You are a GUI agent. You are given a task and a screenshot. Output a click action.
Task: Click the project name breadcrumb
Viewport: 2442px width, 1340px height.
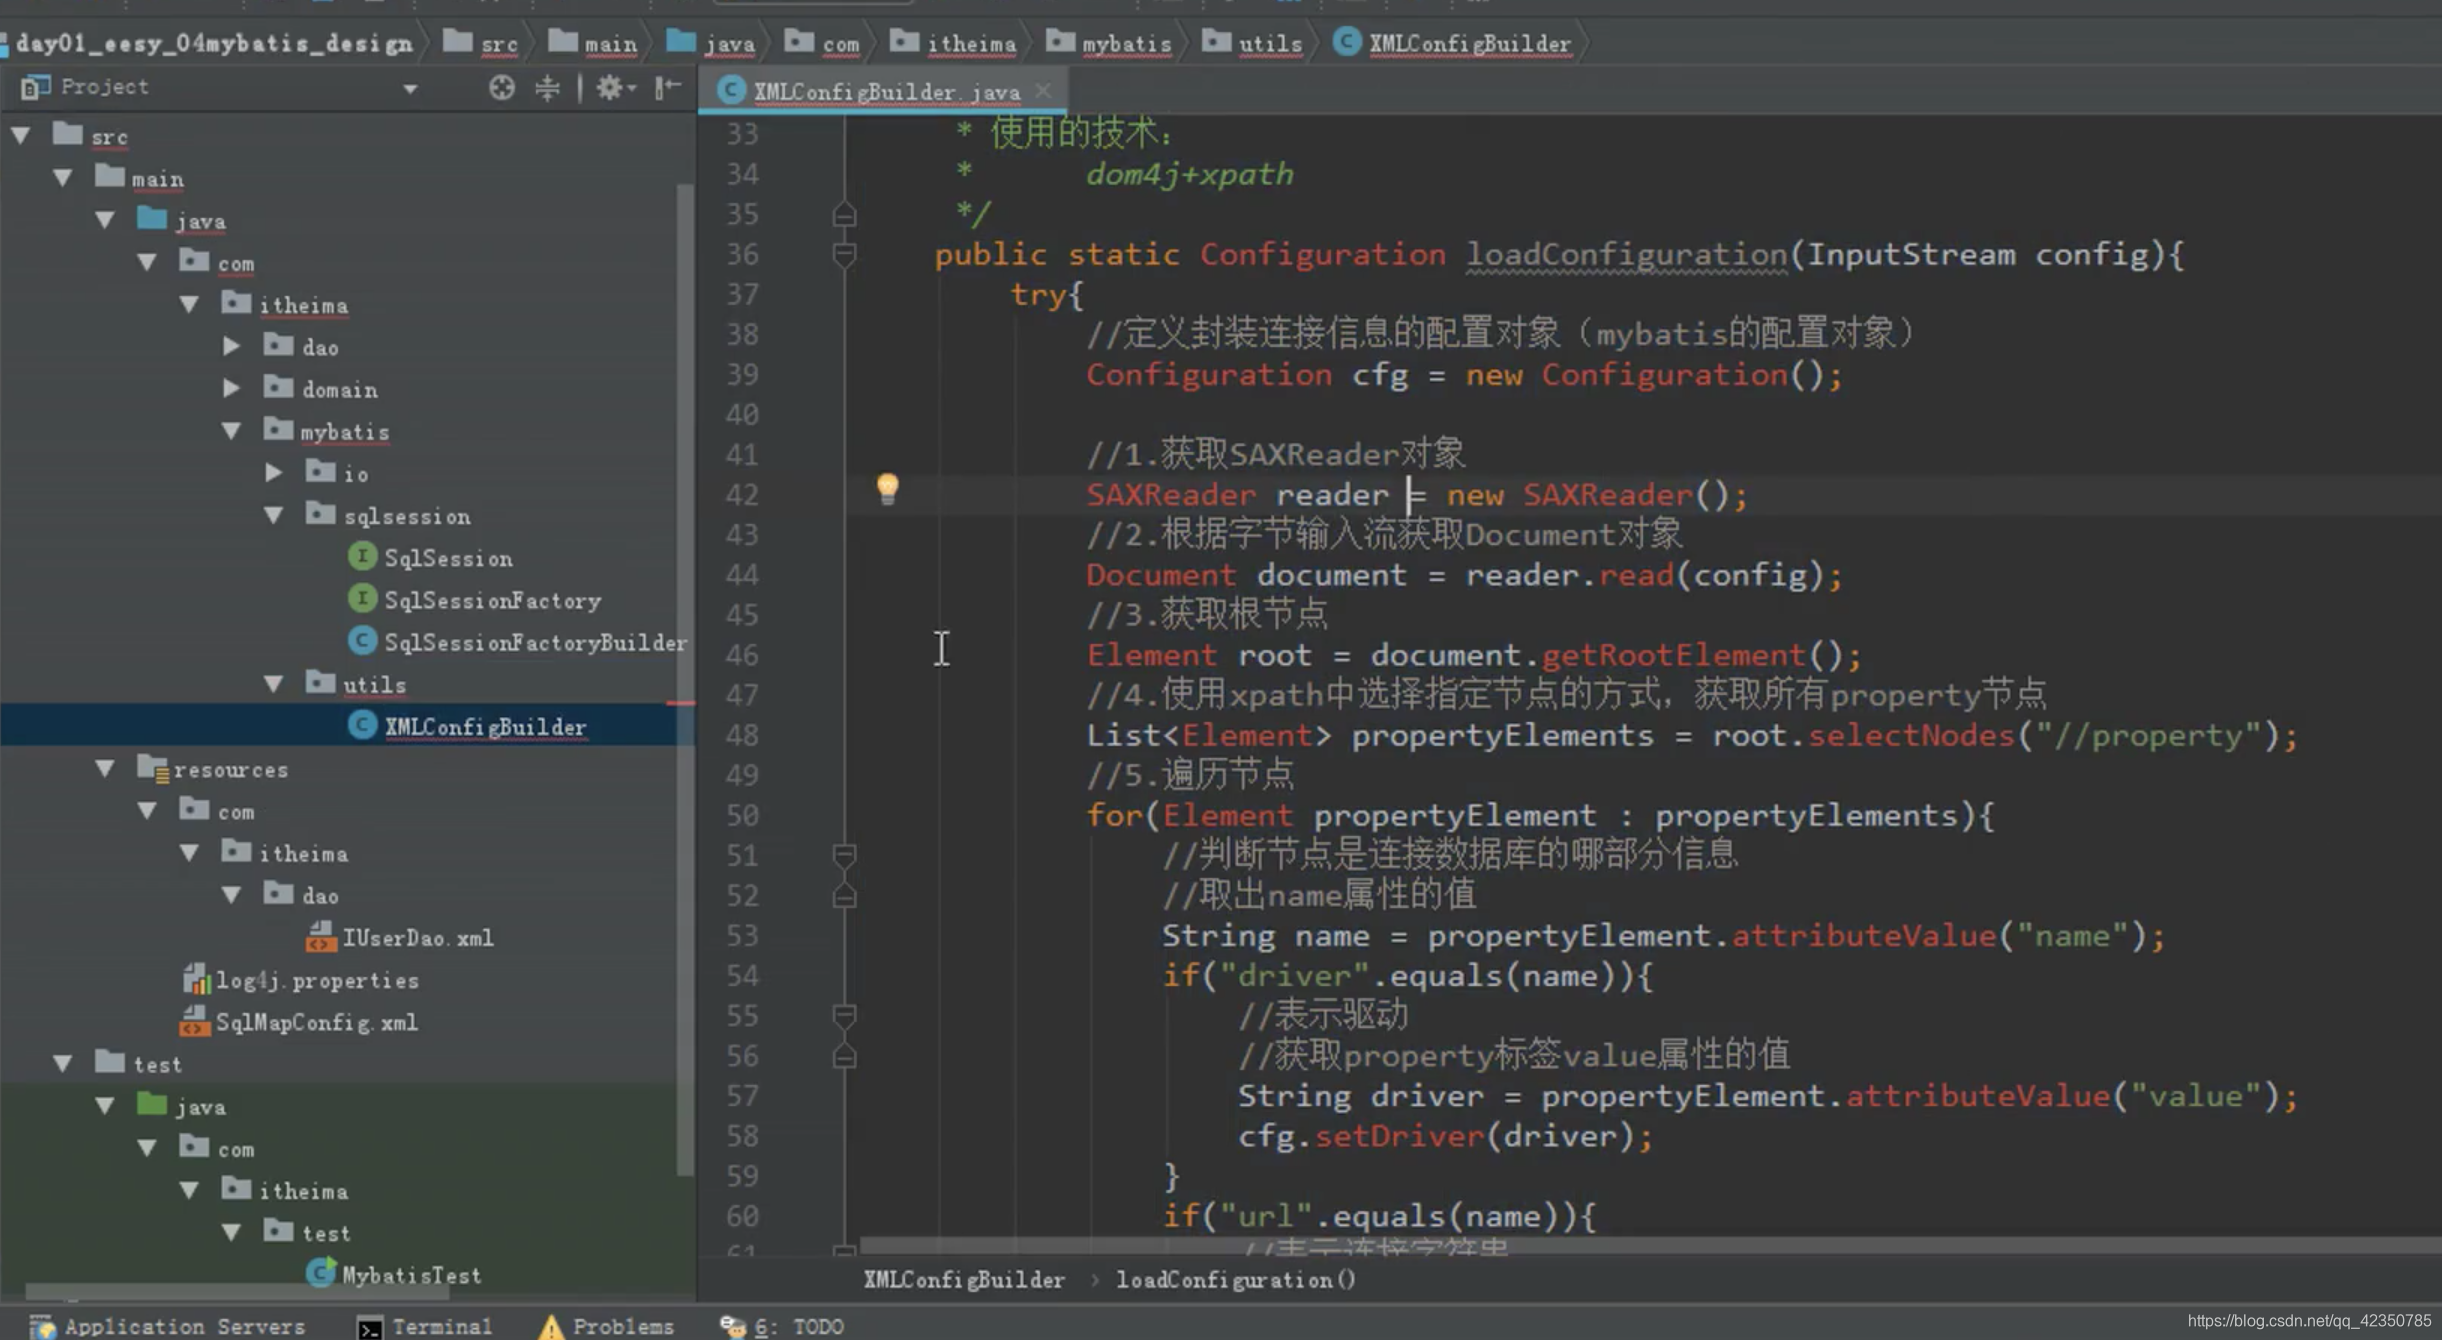point(214,43)
